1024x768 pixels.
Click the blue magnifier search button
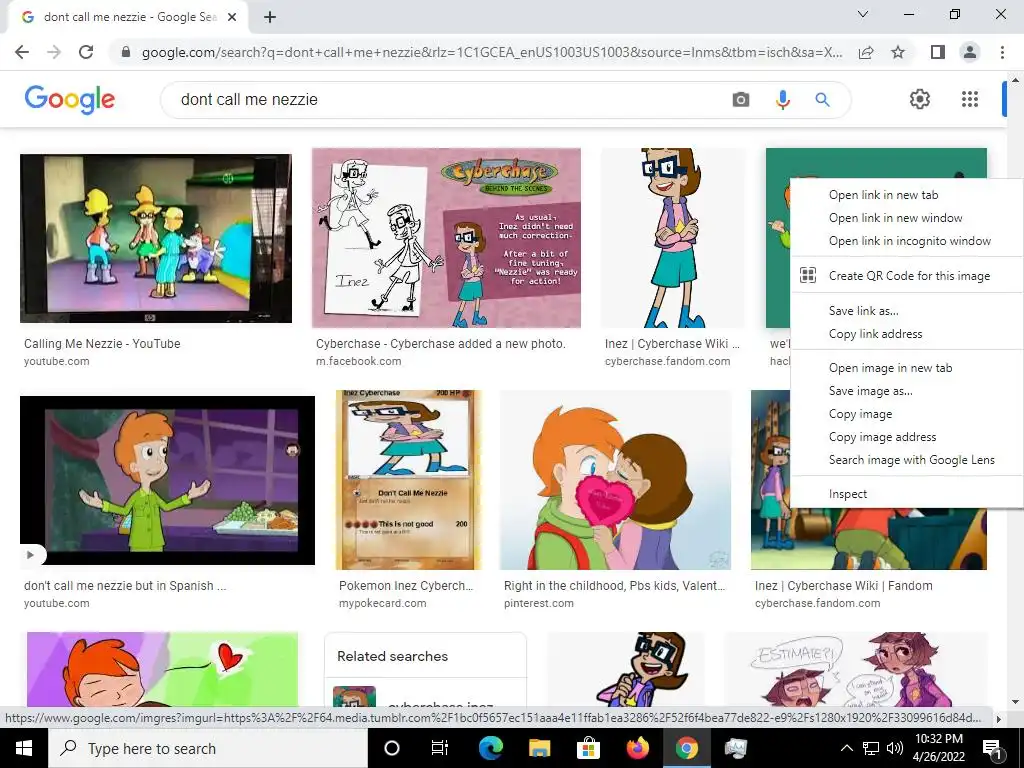[x=822, y=99]
